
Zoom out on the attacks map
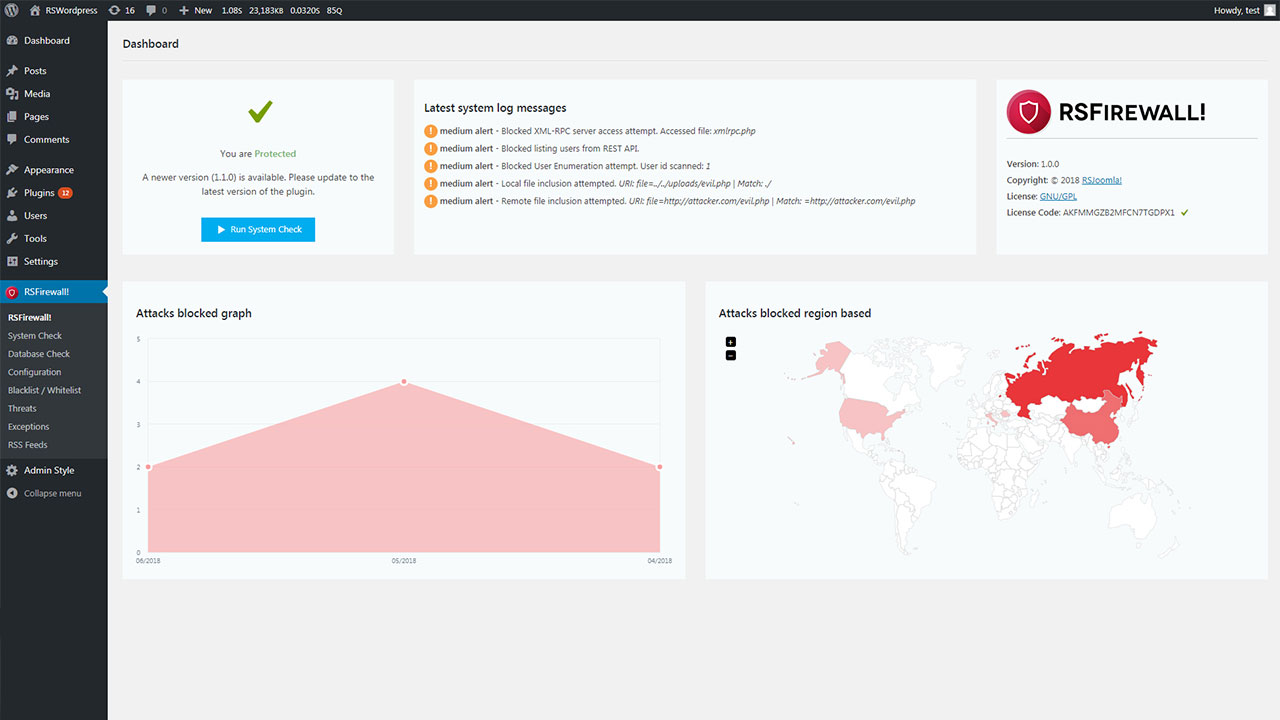730,355
